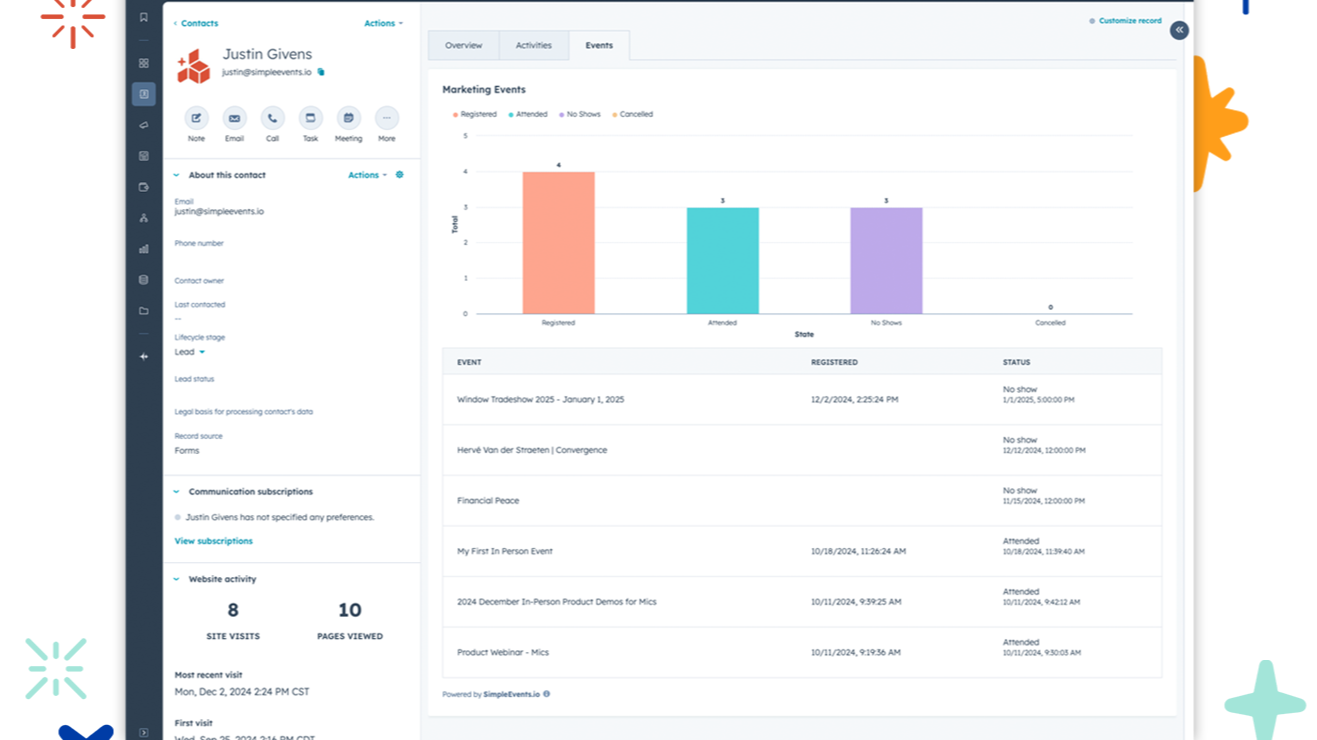Toggle the No Shows series in the chart legend
This screenshot has height=740, width=1317.
pos(580,114)
